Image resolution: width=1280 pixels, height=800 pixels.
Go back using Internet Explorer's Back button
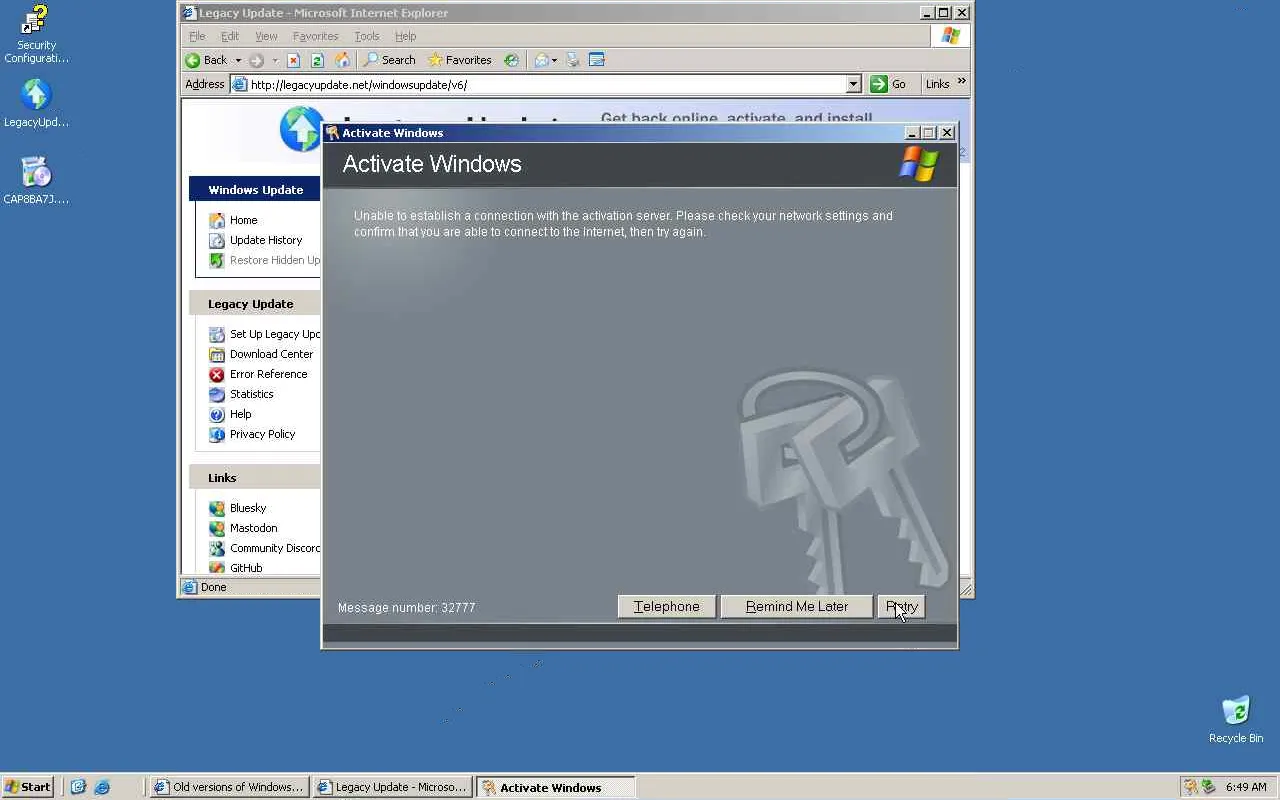[x=207, y=60]
